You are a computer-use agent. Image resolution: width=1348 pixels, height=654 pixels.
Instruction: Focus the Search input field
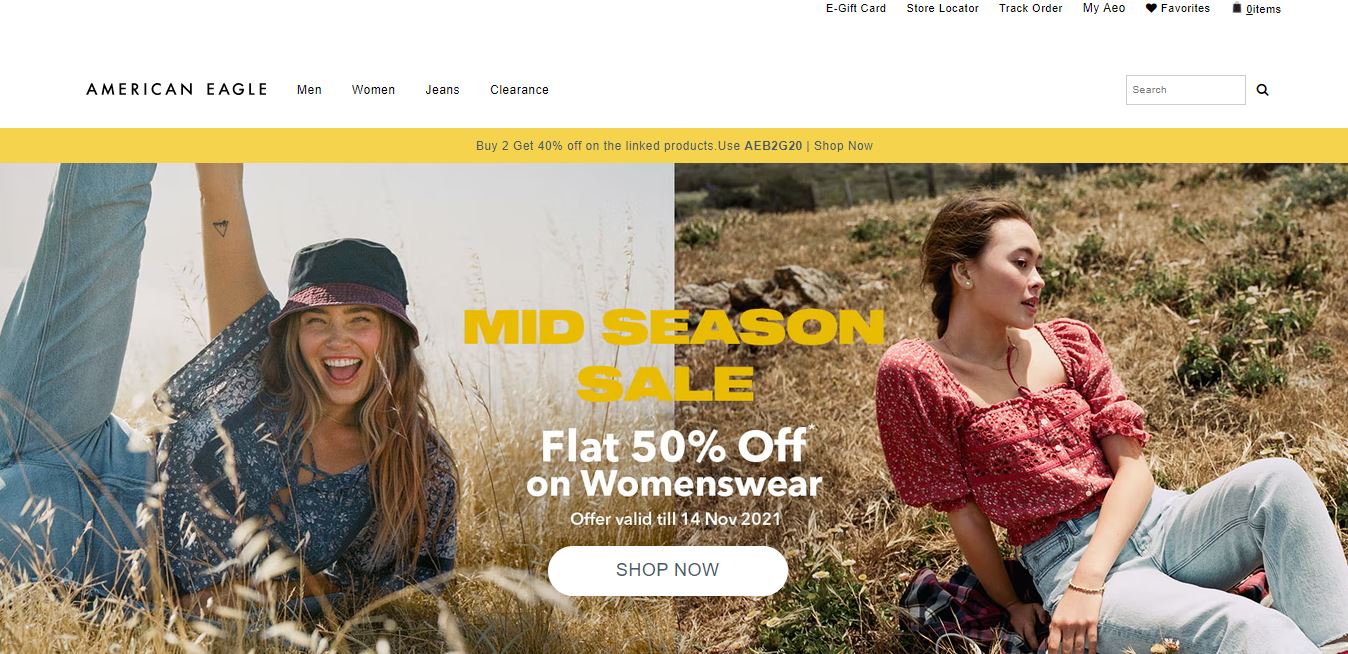(x=1186, y=90)
